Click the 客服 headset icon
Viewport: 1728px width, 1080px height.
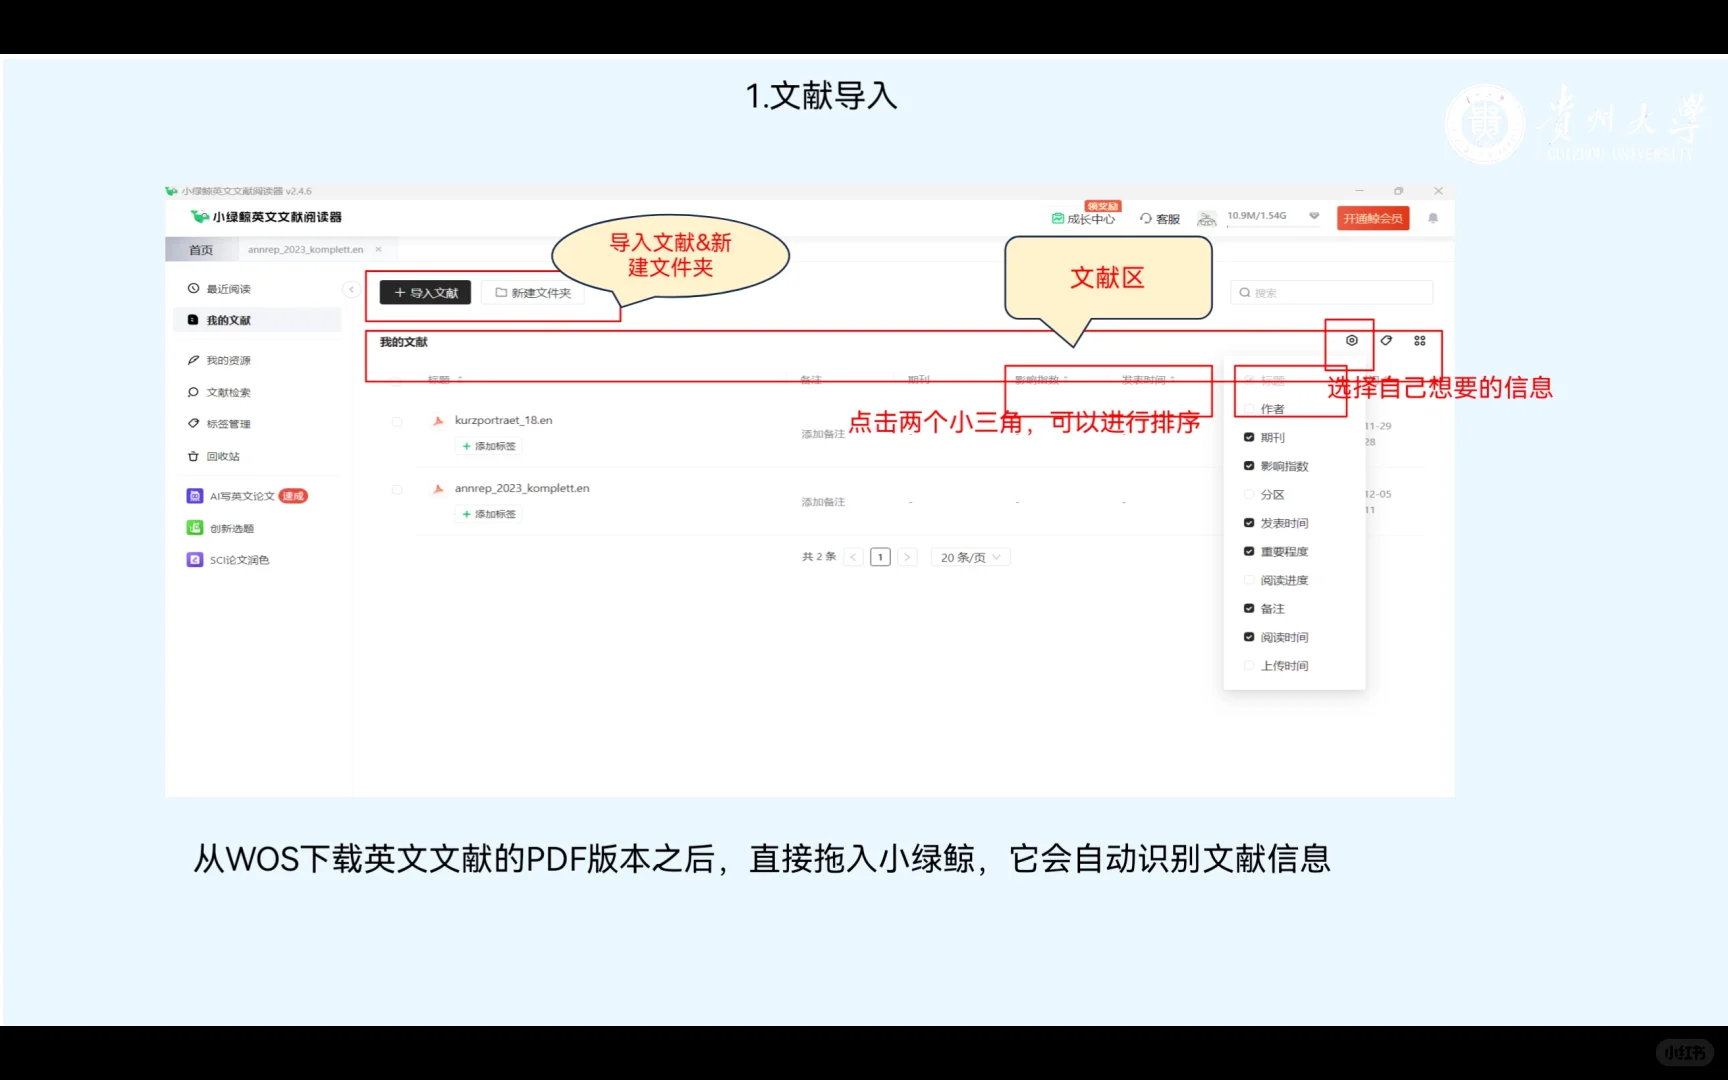[x=1146, y=218]
